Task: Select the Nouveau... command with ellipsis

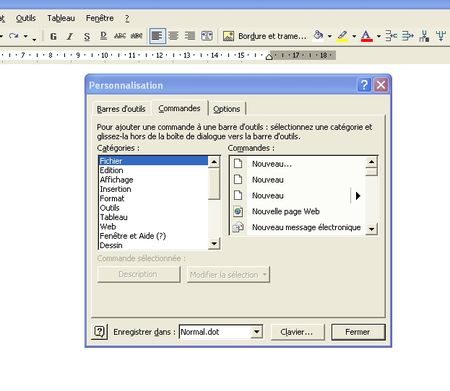Action: click(x=298, y=164)
